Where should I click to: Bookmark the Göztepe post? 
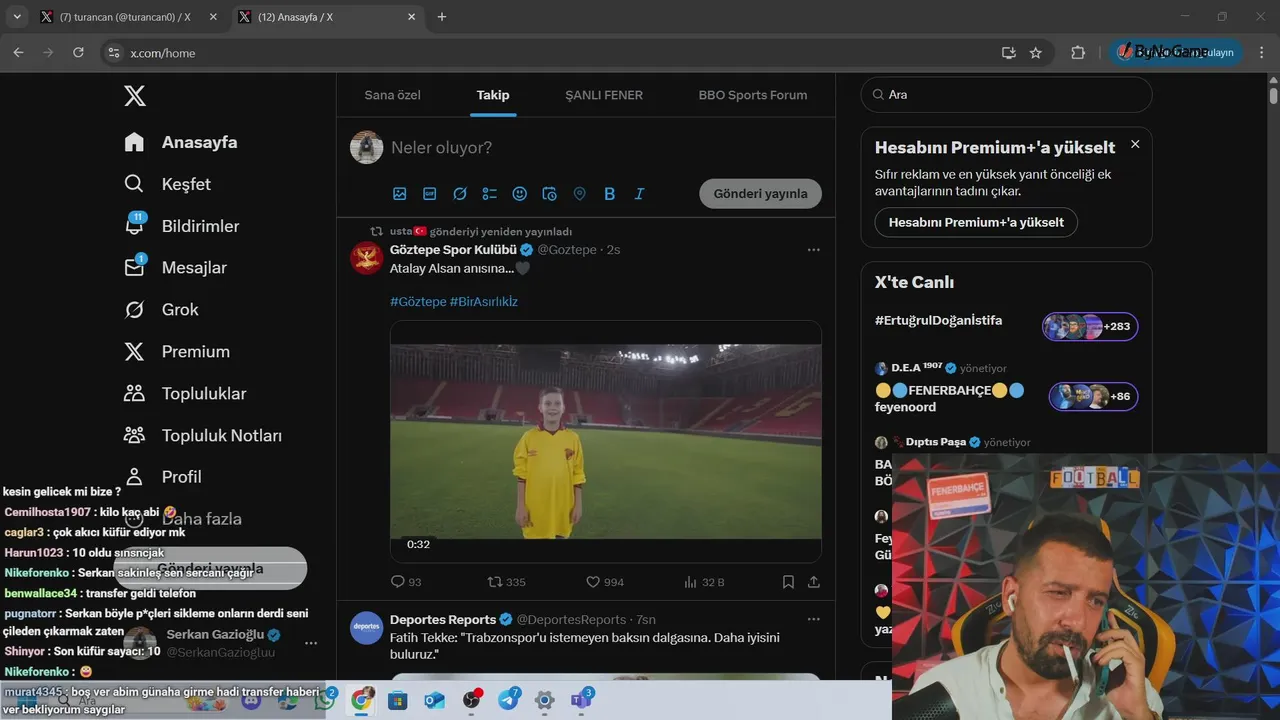tap(788, 582)
